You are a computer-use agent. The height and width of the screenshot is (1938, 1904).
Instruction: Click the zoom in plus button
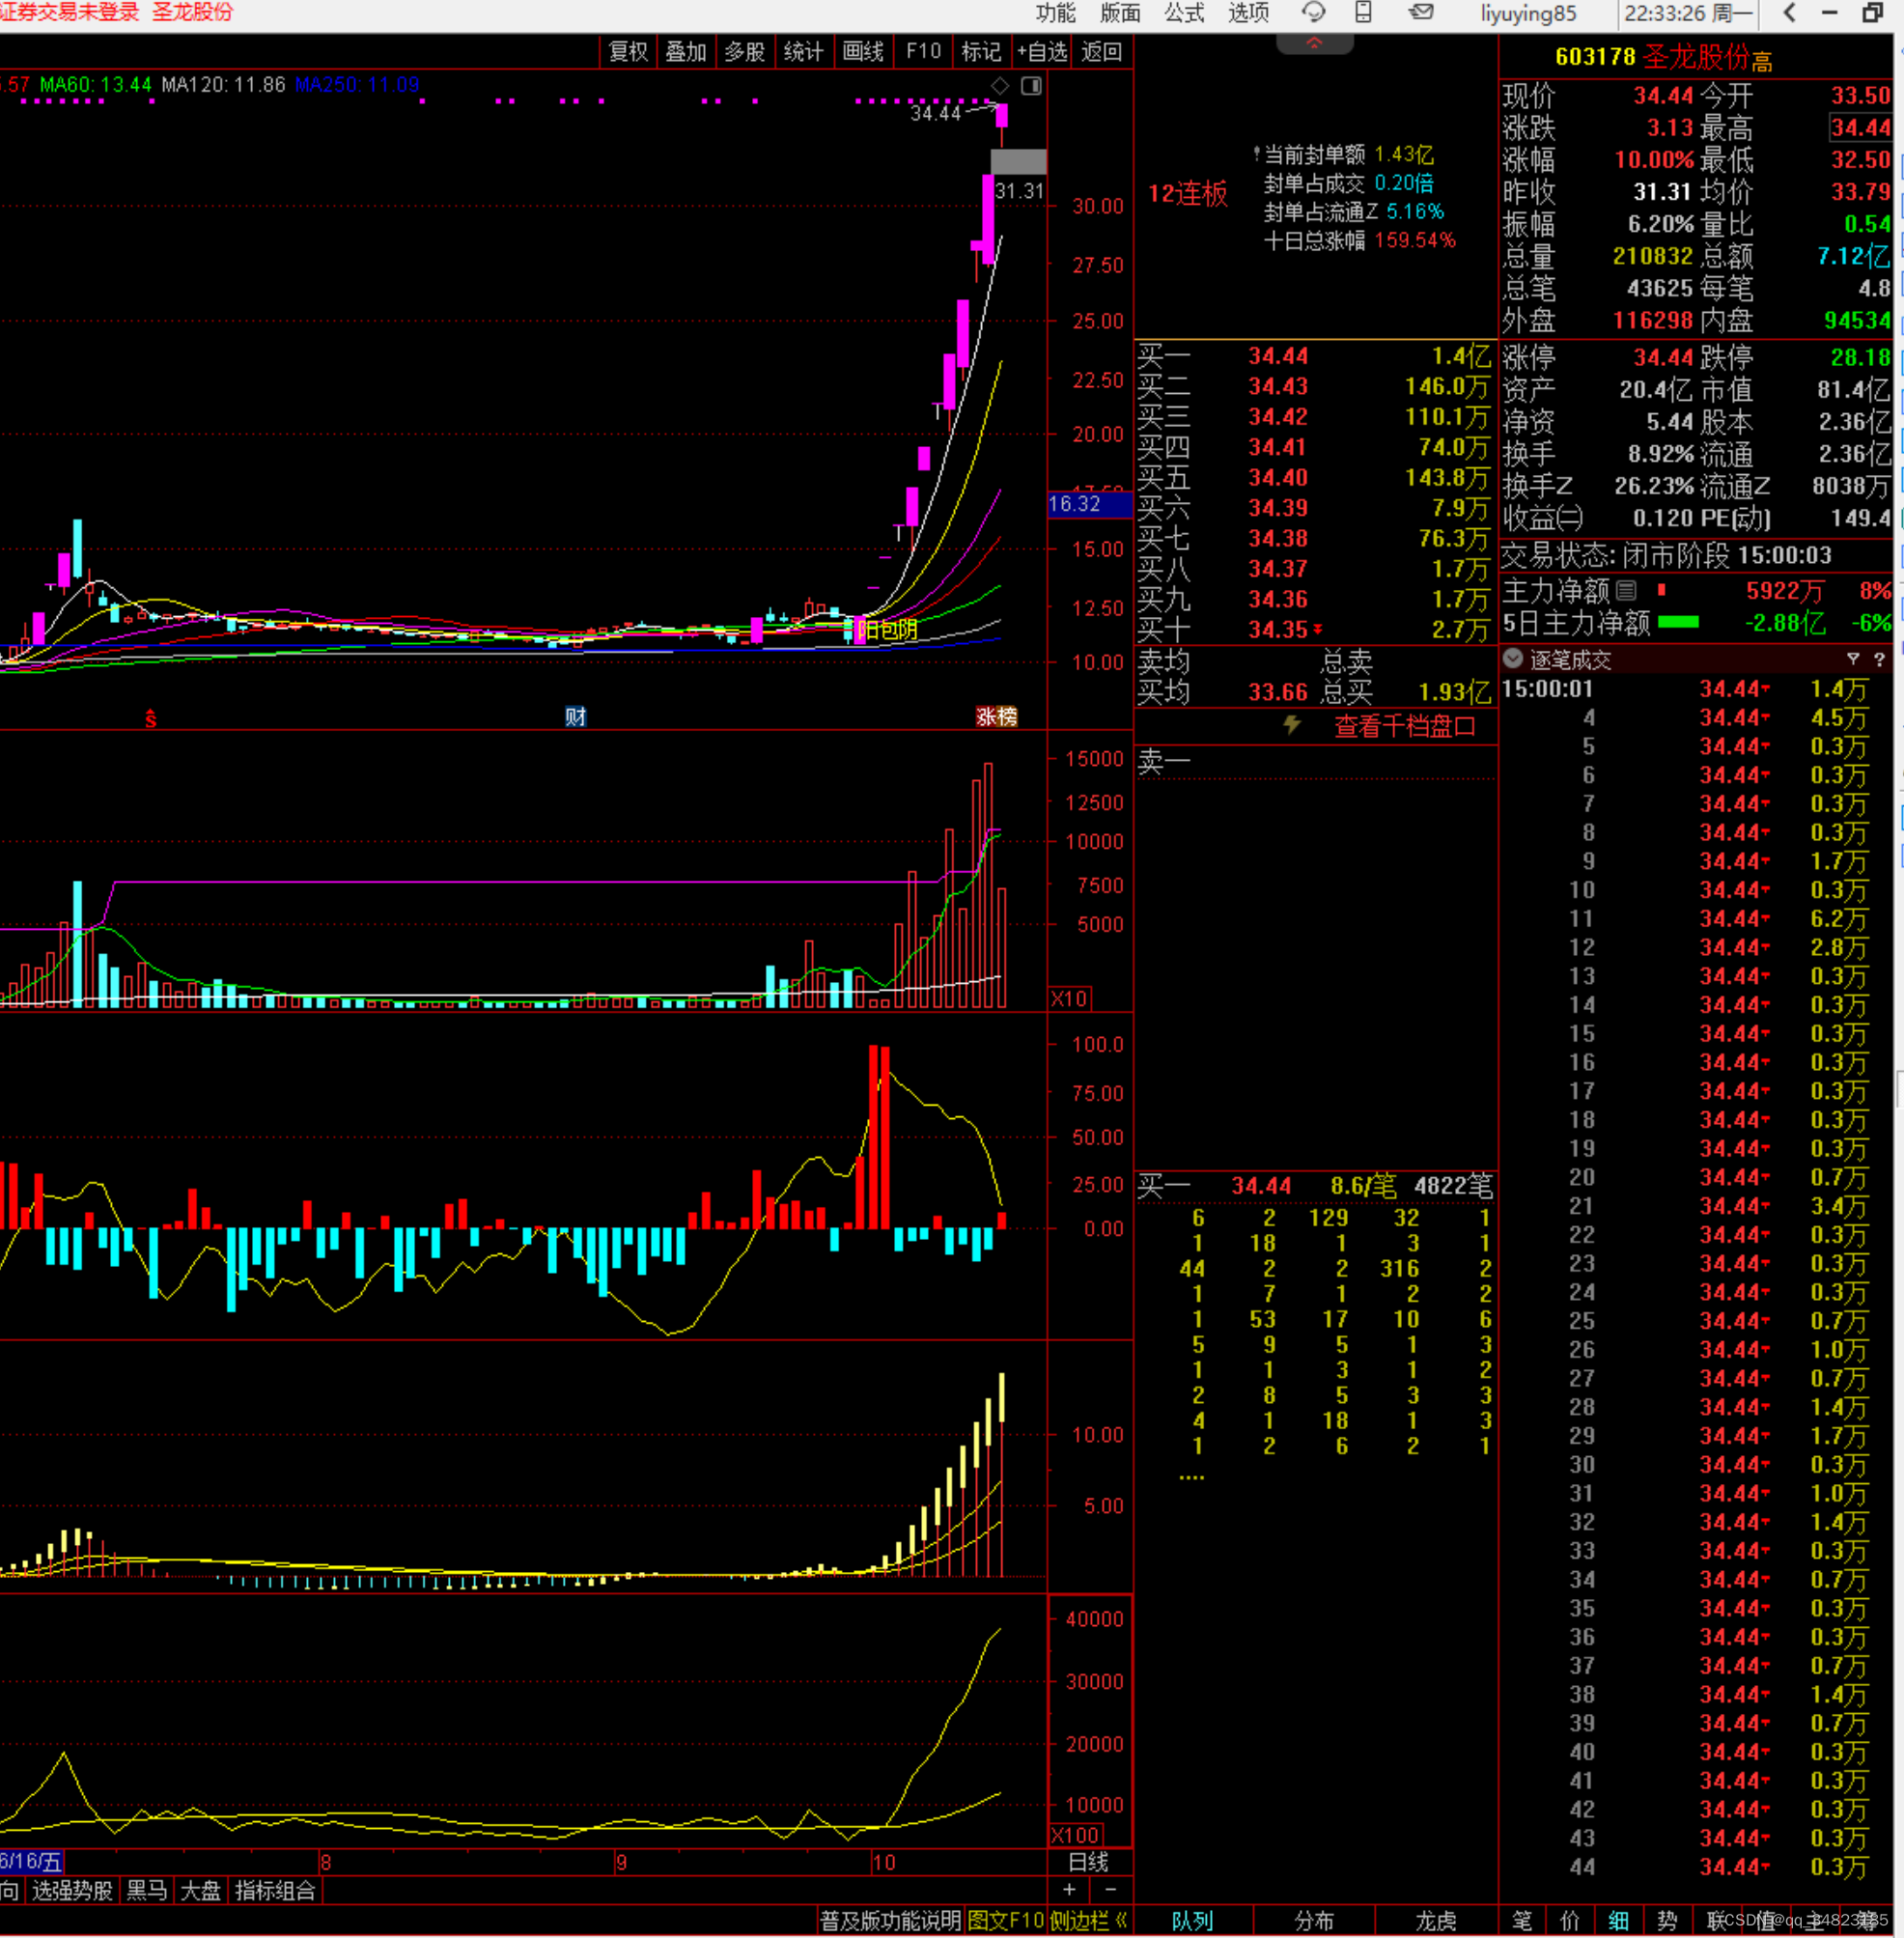1069,1889
